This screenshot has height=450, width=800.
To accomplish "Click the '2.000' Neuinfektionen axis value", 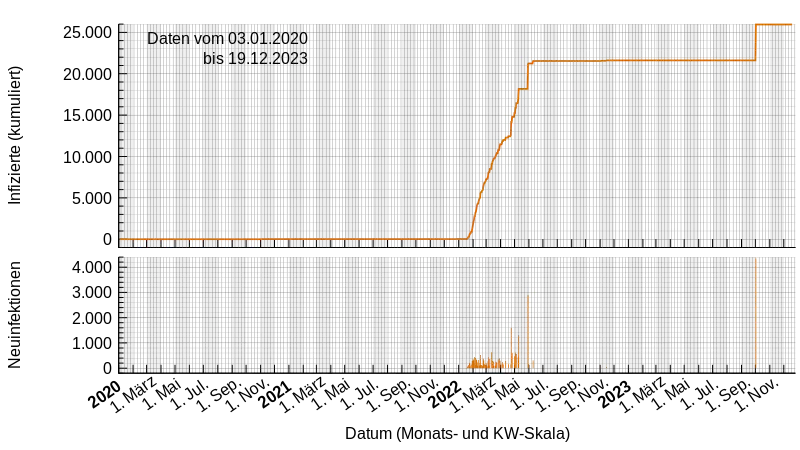I will point(91,318).
